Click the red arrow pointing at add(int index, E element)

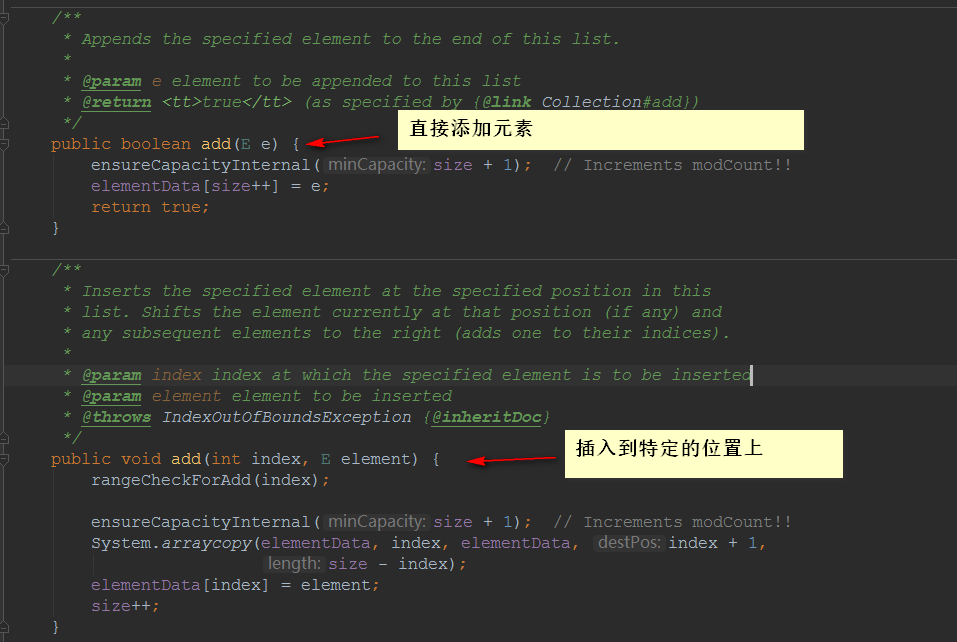coord(511,460)
